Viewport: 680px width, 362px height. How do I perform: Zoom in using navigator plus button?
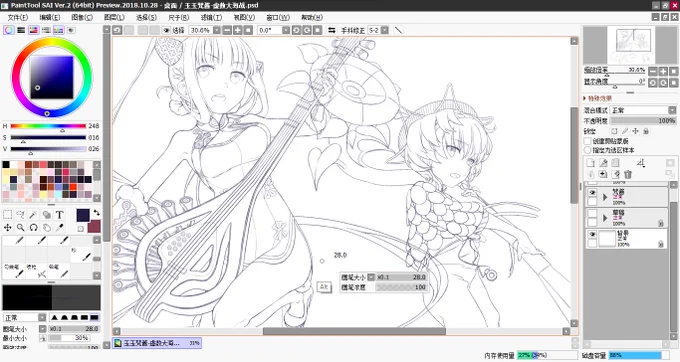tap(663, 71)
